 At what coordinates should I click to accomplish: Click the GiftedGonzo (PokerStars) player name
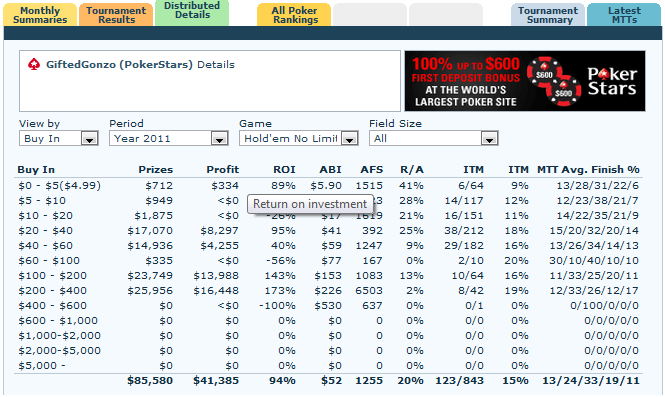pos(119,64)
